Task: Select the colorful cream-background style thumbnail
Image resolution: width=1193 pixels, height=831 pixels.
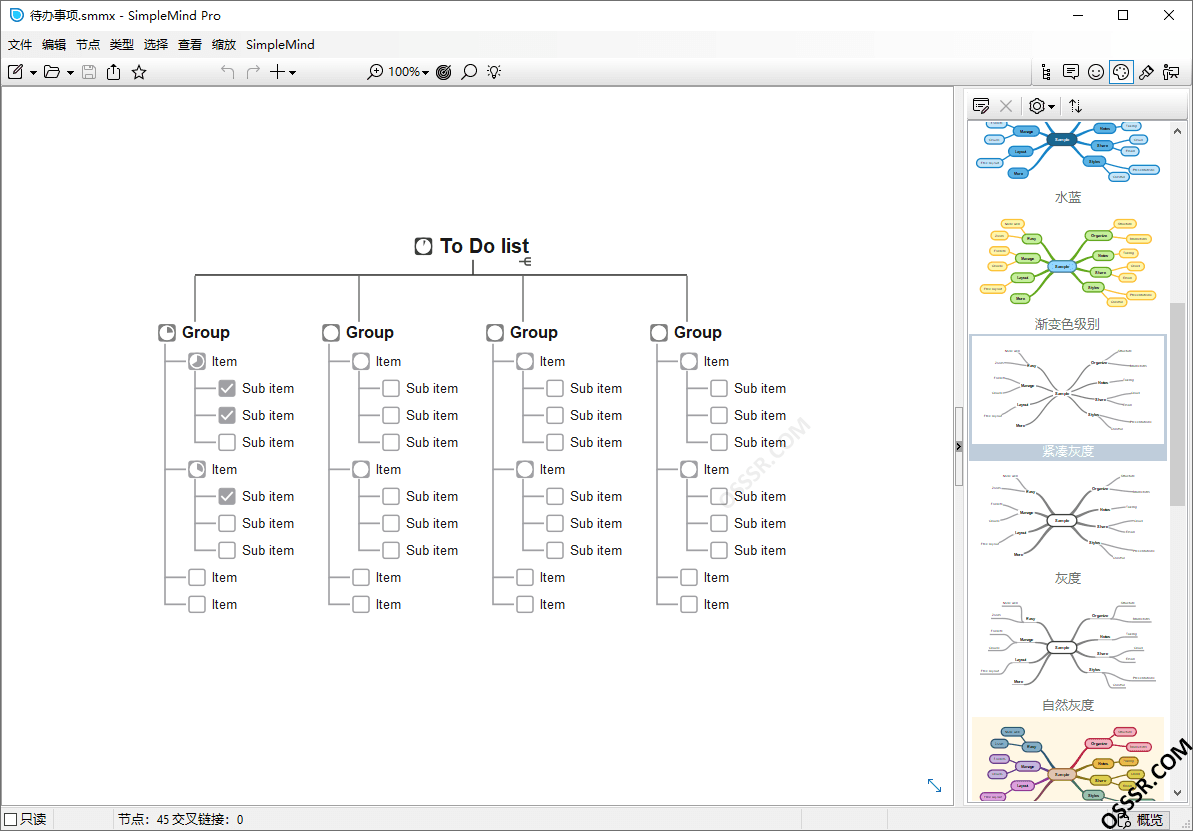Action: click(x=1067, y=759)
